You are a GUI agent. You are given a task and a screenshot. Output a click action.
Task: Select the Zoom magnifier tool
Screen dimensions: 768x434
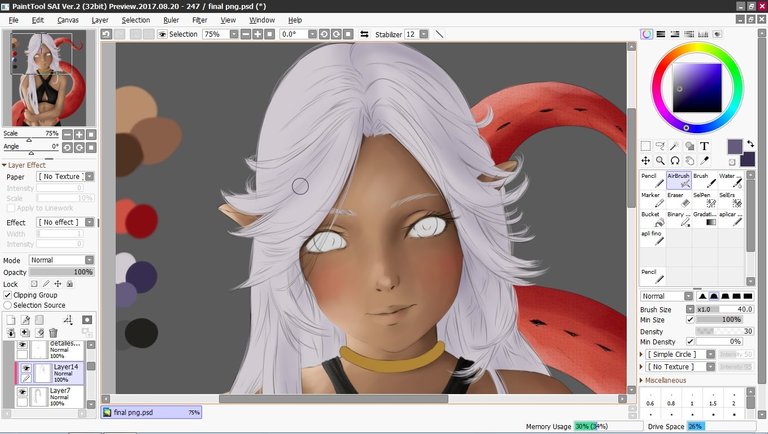[x=660, y=161]
